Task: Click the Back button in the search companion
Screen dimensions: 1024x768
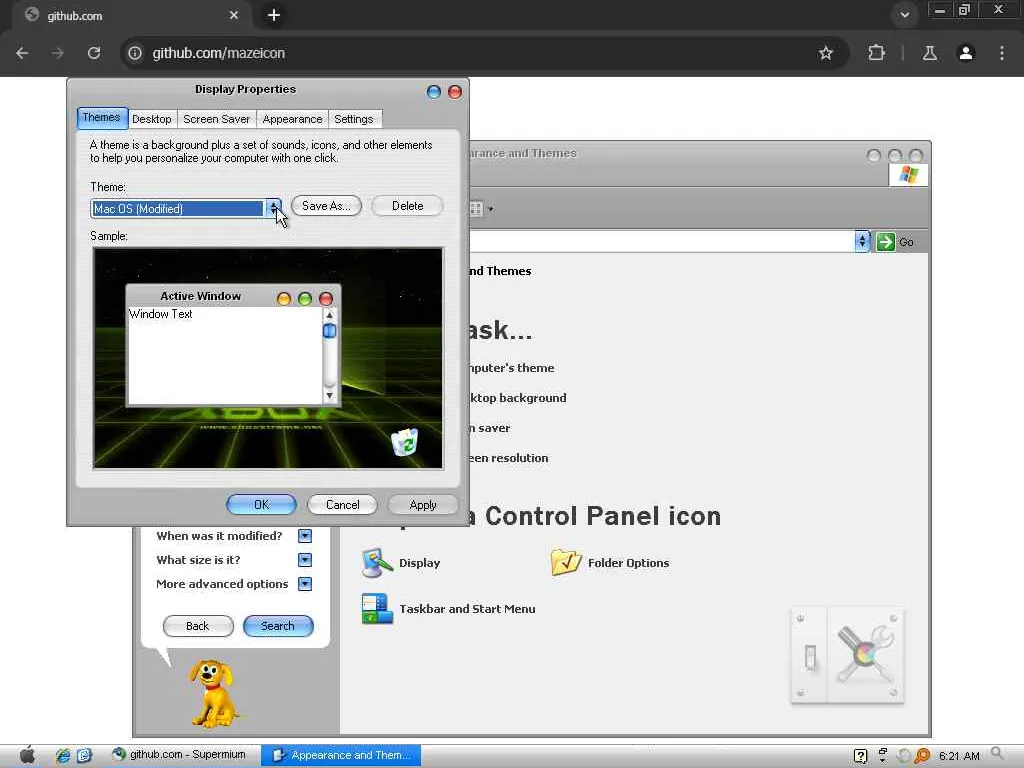Action: pos(198,626)
